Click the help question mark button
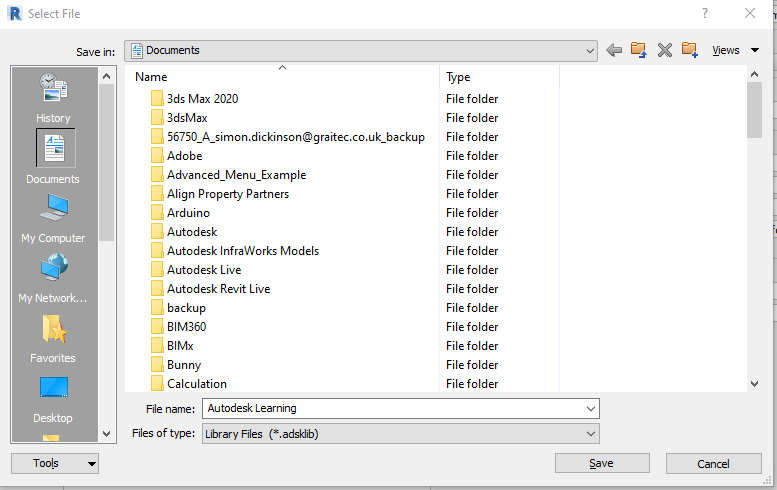777x490 pixels. click(705, 13)
